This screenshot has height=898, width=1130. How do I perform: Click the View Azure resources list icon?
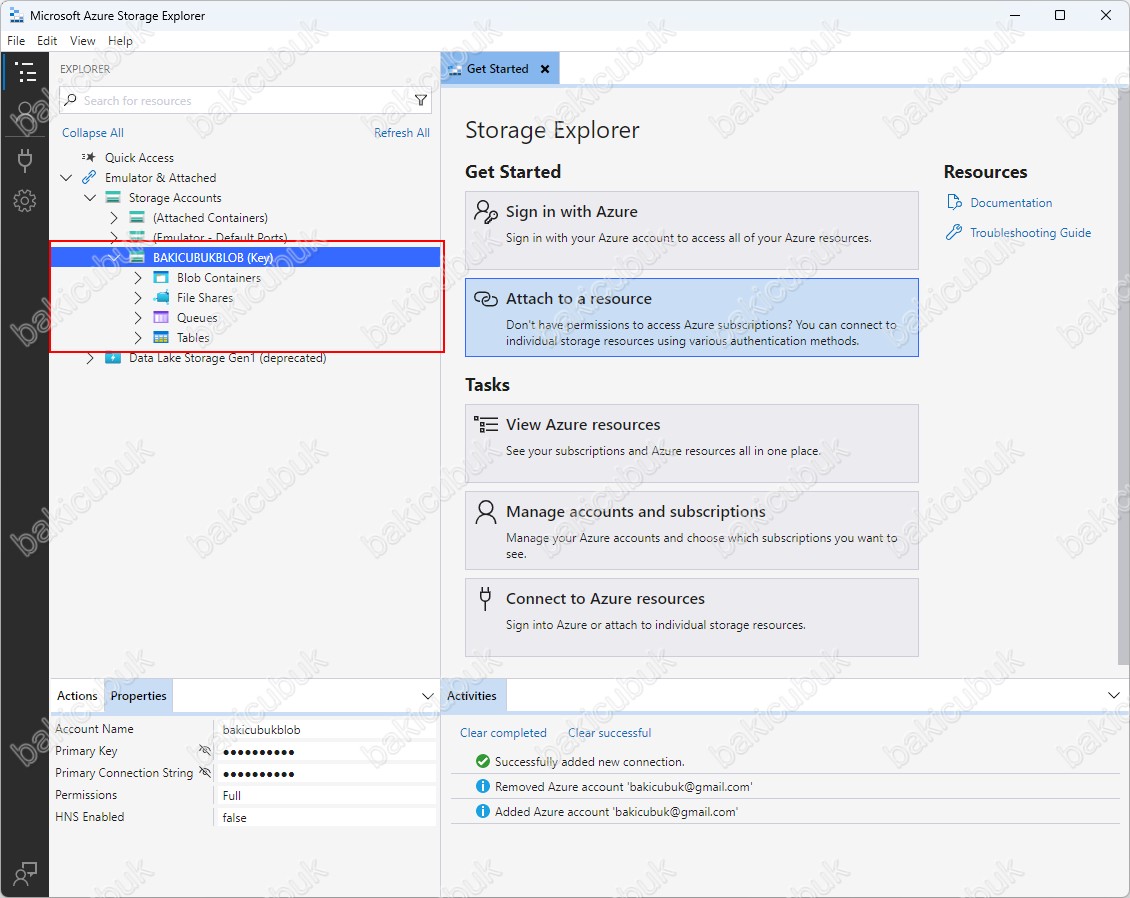click(x=486, y=424)
